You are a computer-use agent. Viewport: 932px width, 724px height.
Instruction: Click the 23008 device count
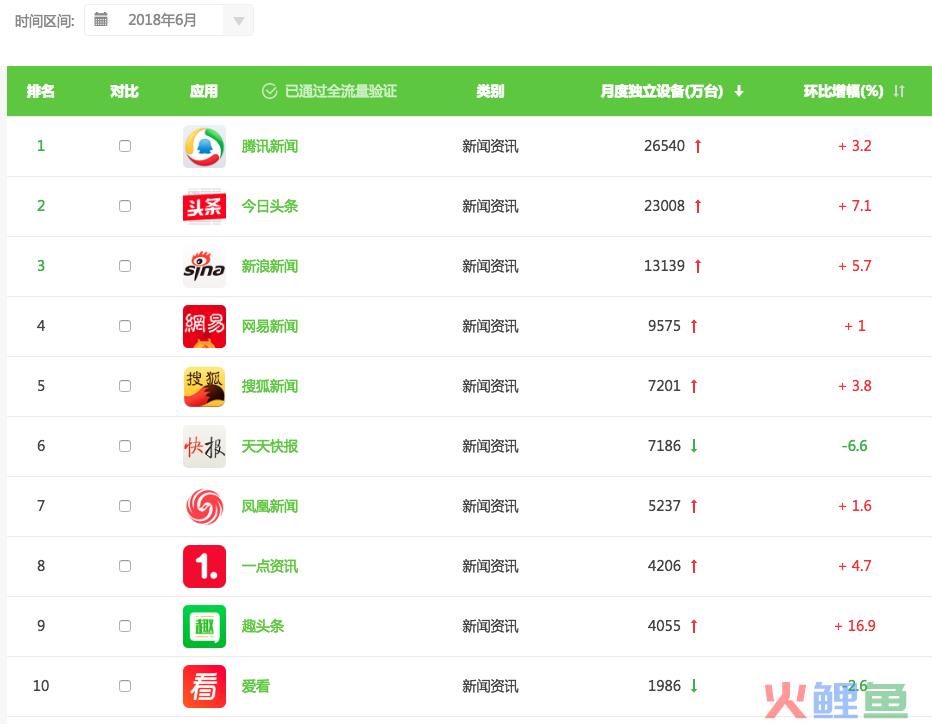click(x=665, y=206)
